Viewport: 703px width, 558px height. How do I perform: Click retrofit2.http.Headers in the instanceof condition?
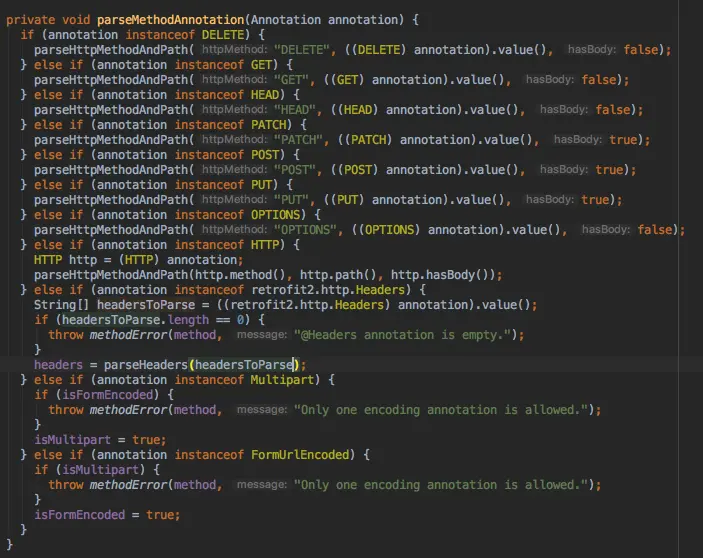328,290
